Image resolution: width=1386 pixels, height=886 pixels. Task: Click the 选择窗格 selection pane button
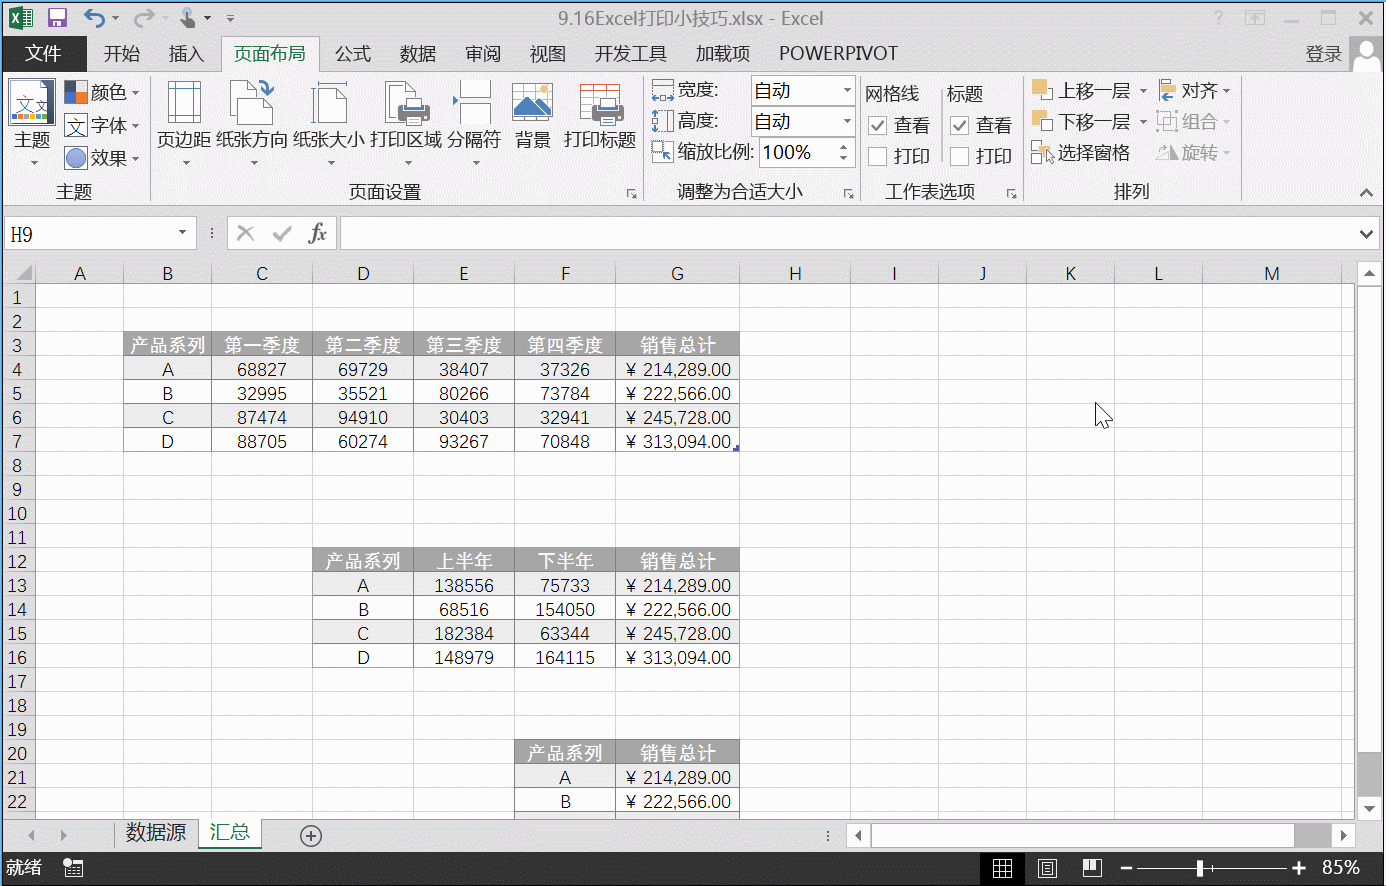[1081, 153]
